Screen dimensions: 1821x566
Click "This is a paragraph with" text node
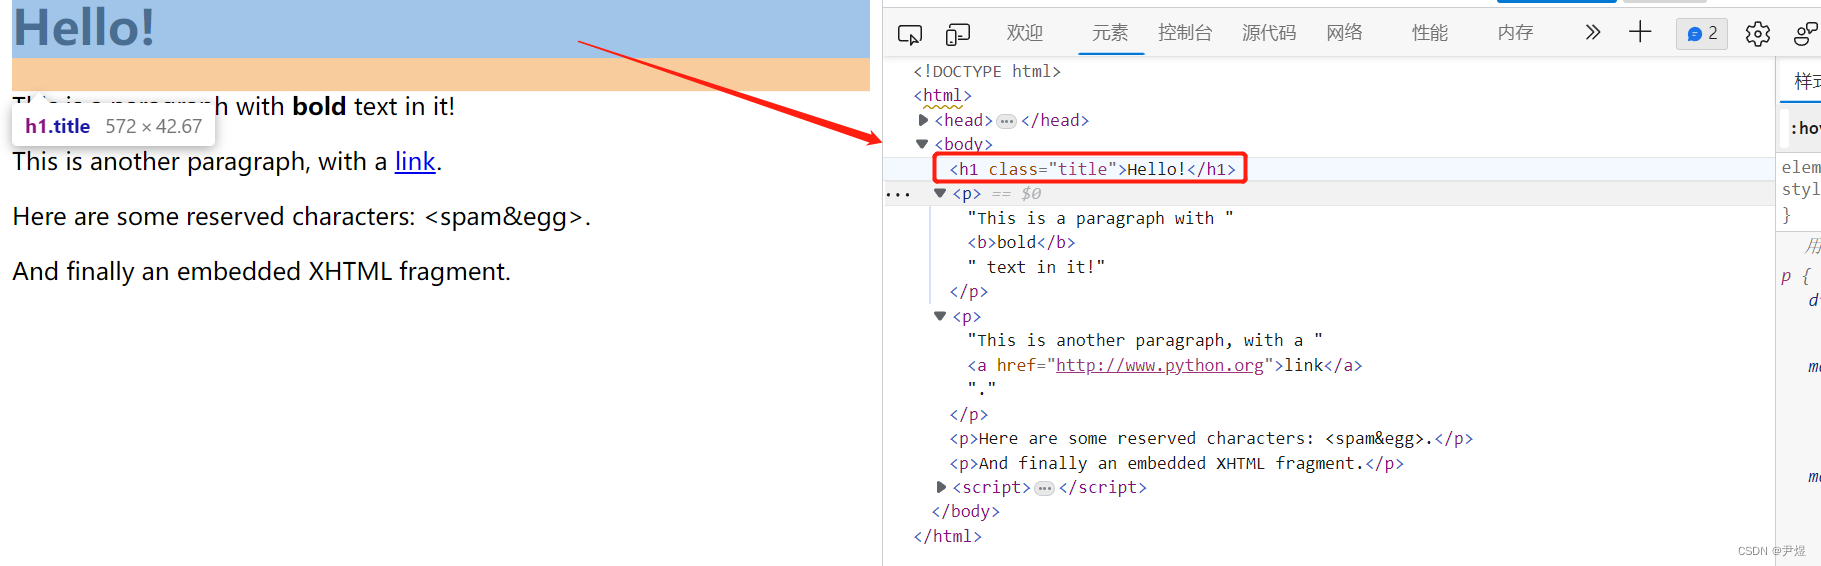tap(1100, 218)
